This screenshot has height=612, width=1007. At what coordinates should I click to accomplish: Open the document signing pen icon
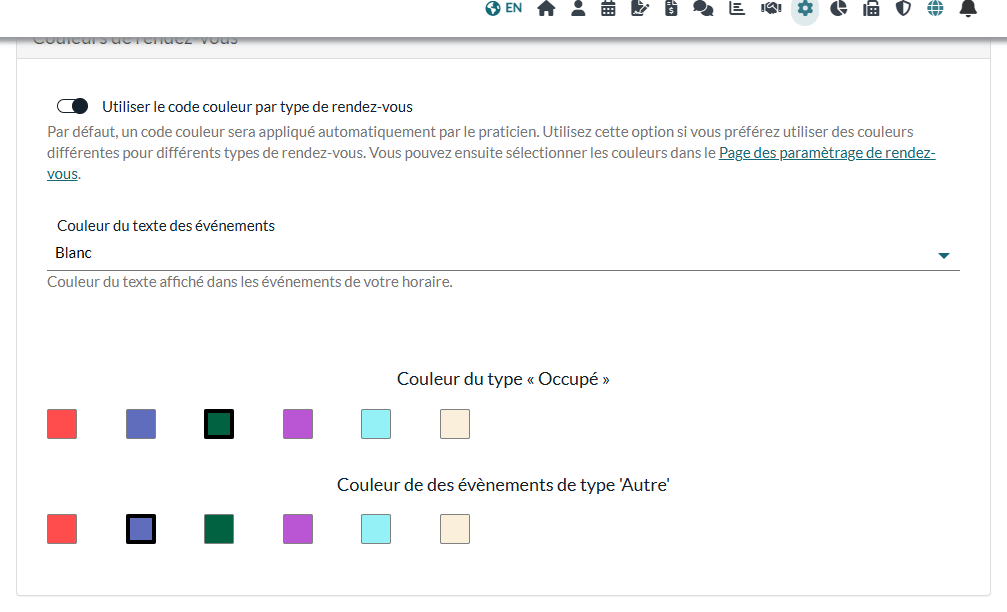640,8
